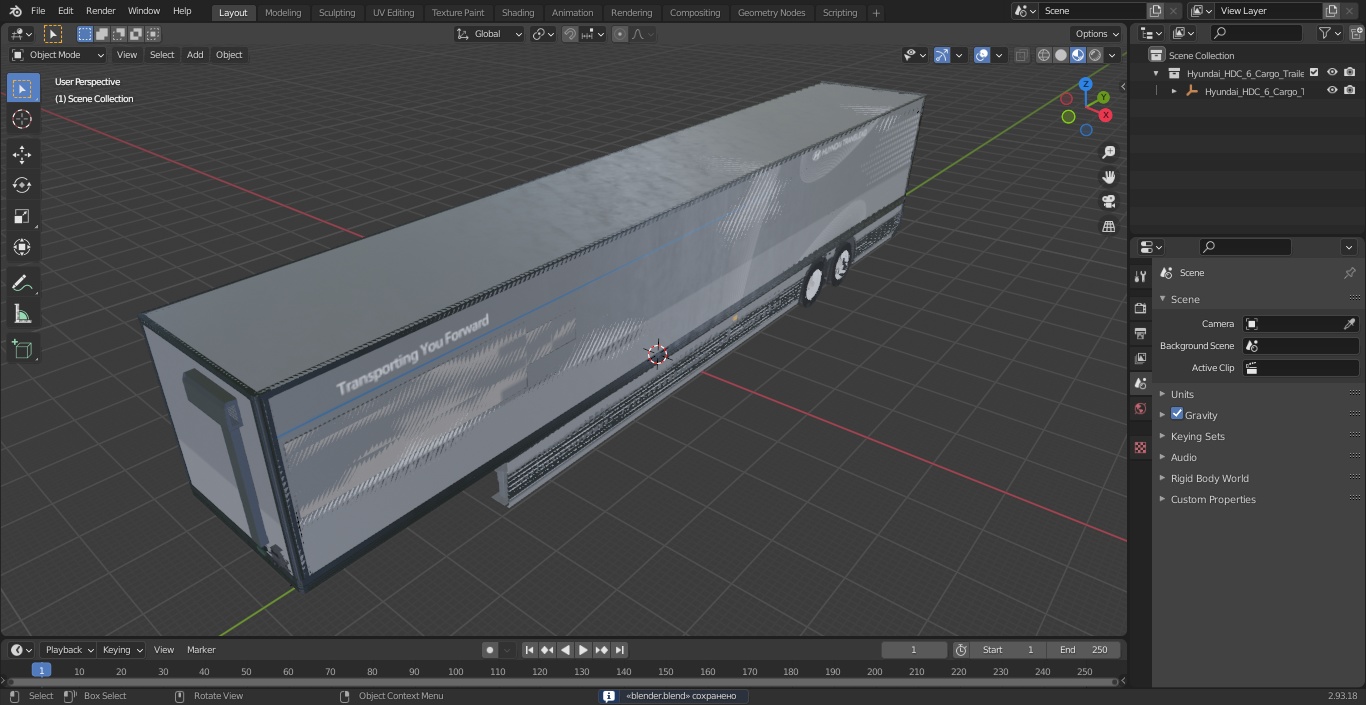Expand the Hyundai_HDC_6_Cargo_1 tree item
Screen dimensions: 1366x705
click(x=1174, y=91)
